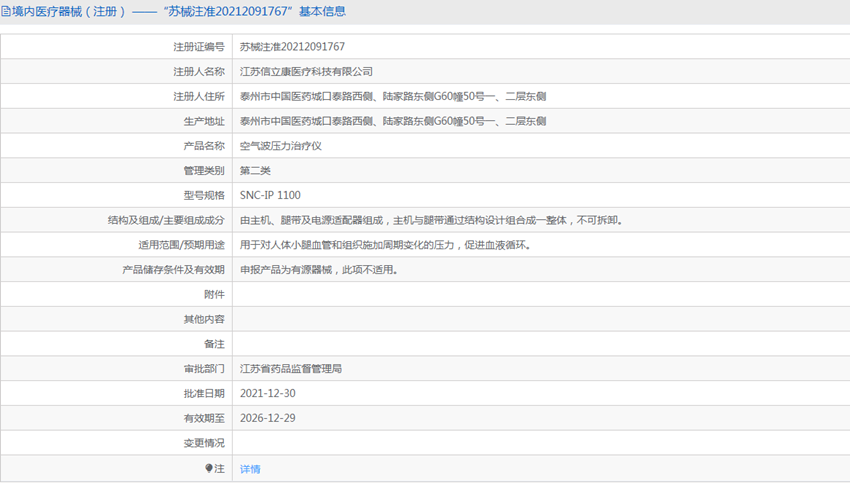Viewport: 850px width, 485px height.
Task: Select the 注册人名称 label
Action: (199, 72)
